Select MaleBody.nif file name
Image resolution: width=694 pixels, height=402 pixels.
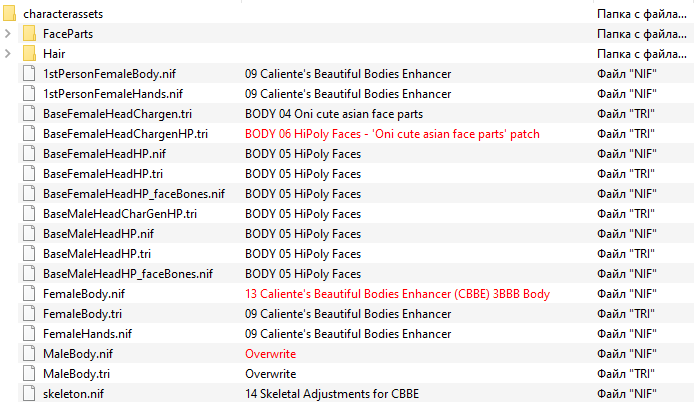pos(77,354)
